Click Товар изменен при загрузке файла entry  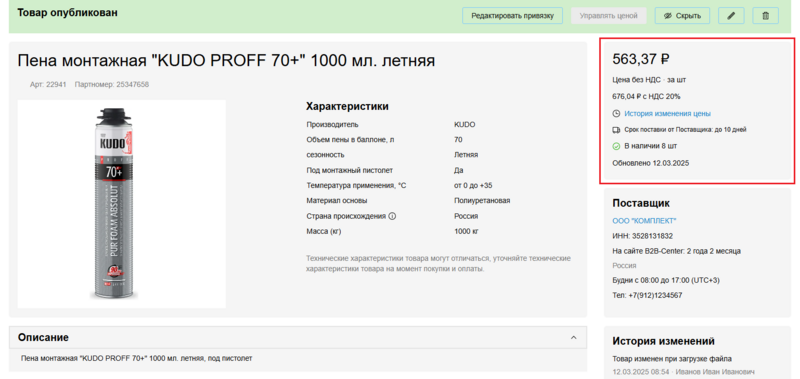click(x=672, y=359)
